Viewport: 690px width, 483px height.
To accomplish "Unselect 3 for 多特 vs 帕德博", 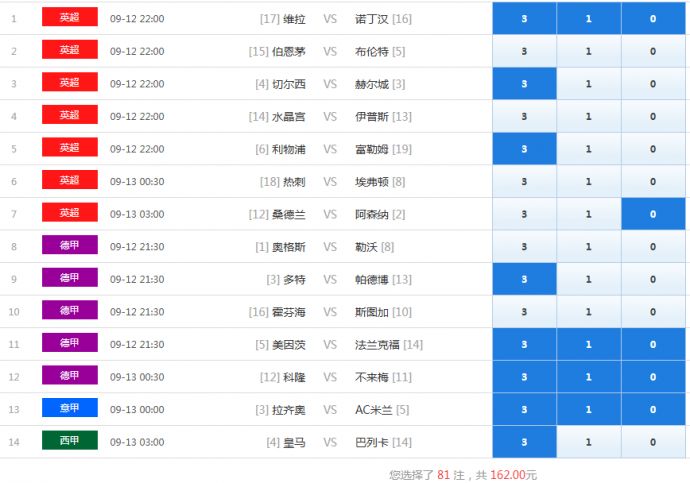I will [x=524, y=279].
